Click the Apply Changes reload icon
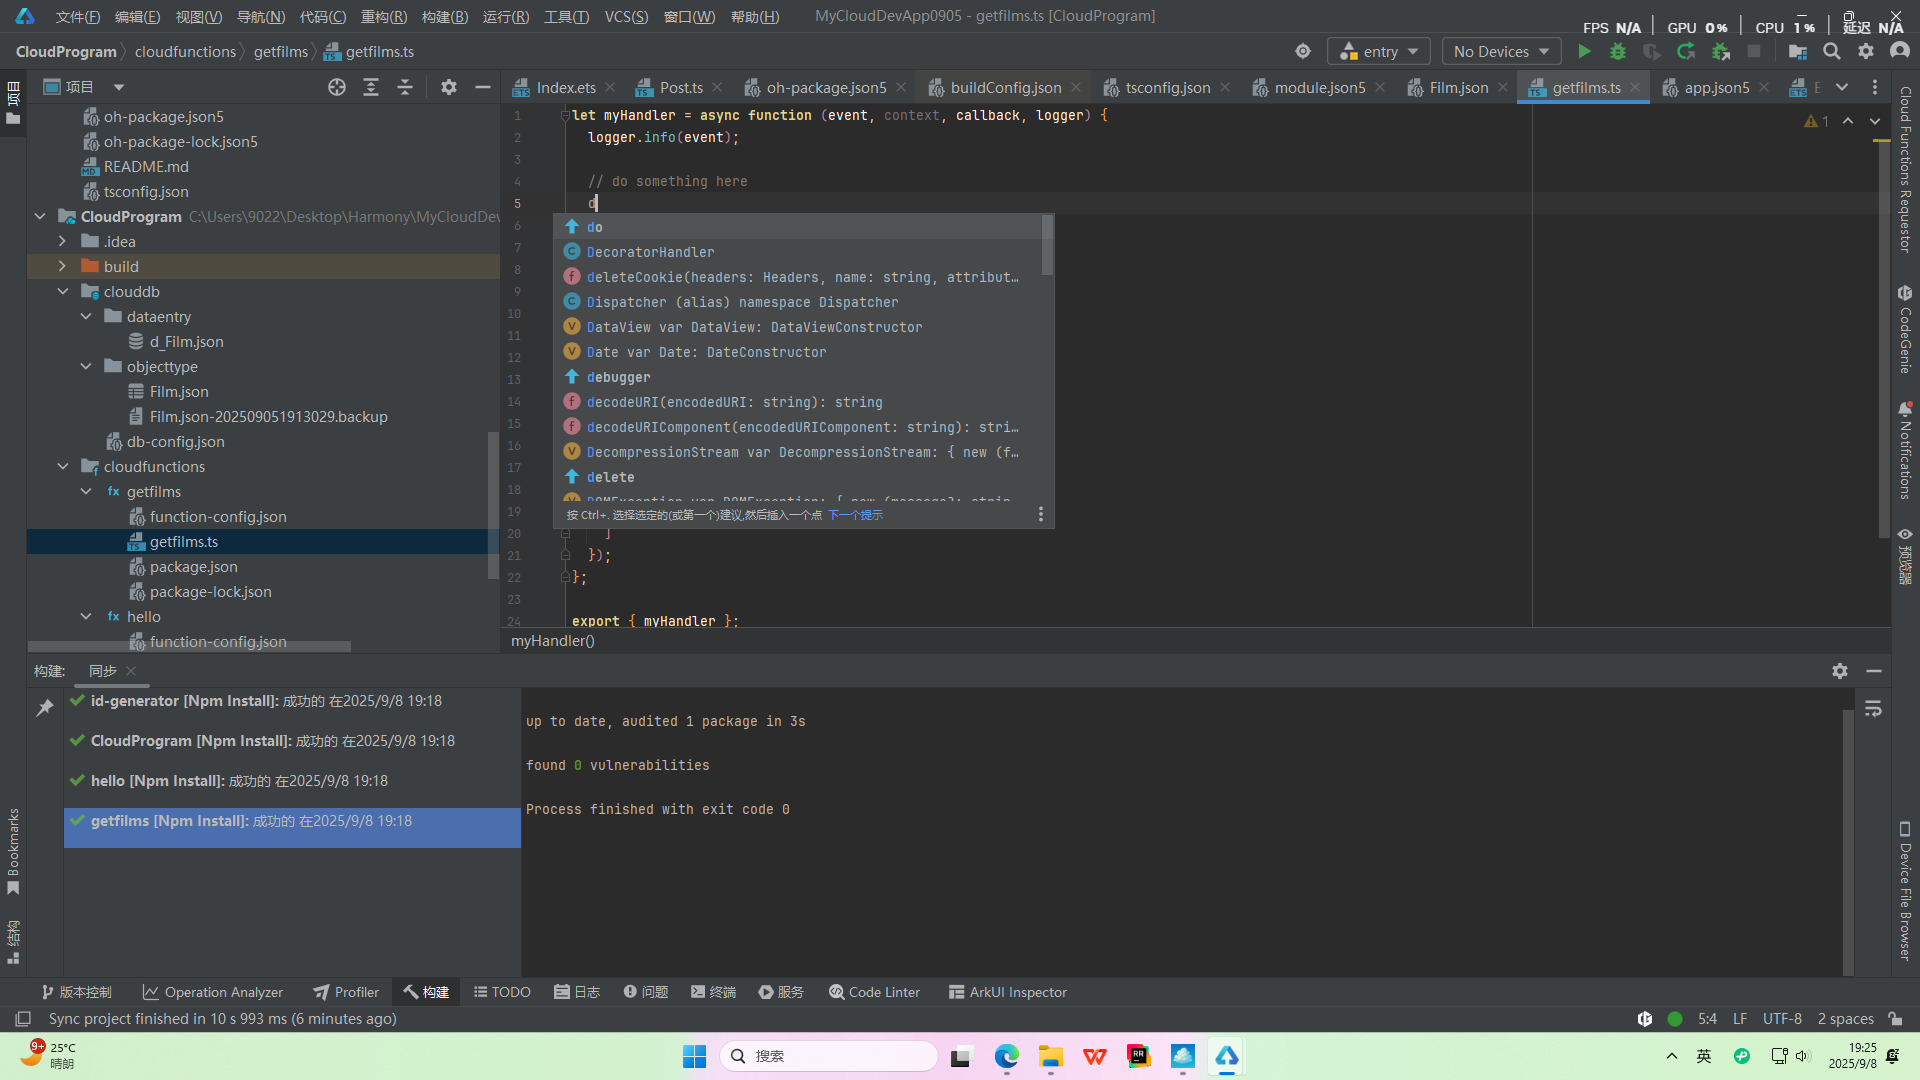1920x1080 pixels. click(x=1686, y=51)
